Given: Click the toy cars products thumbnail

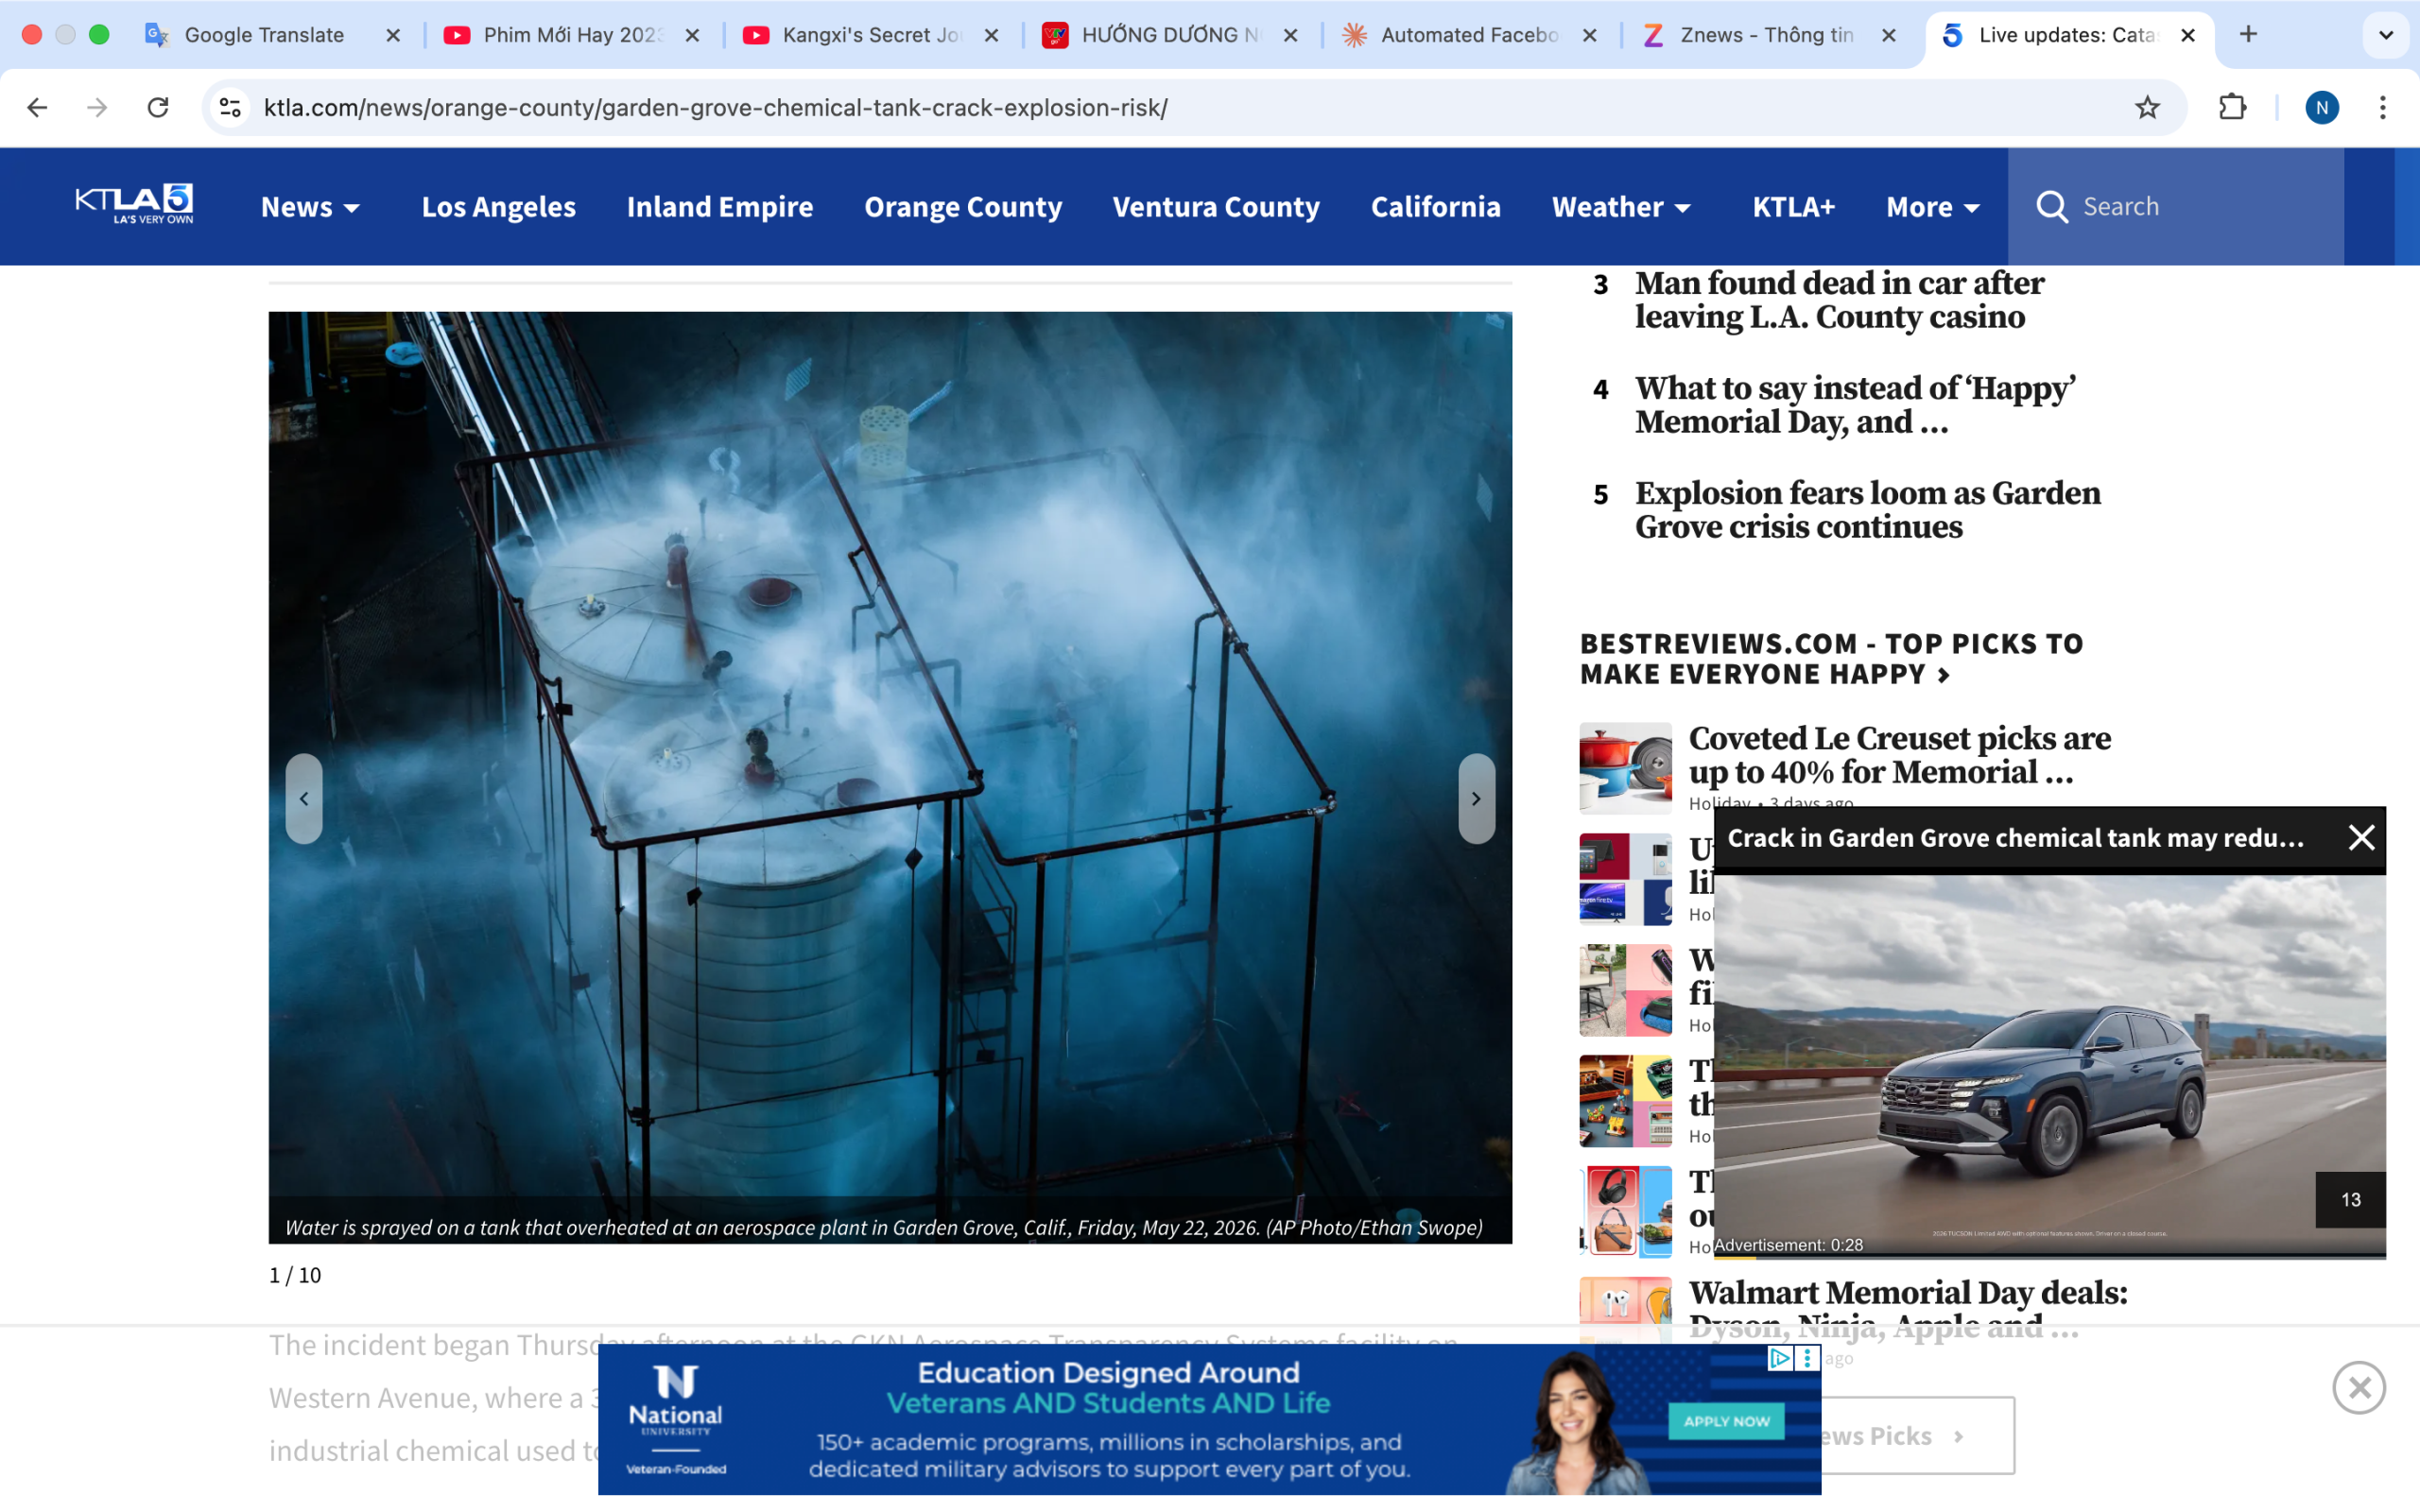Looking at the screenshot, I should tap(1625, 1100).
